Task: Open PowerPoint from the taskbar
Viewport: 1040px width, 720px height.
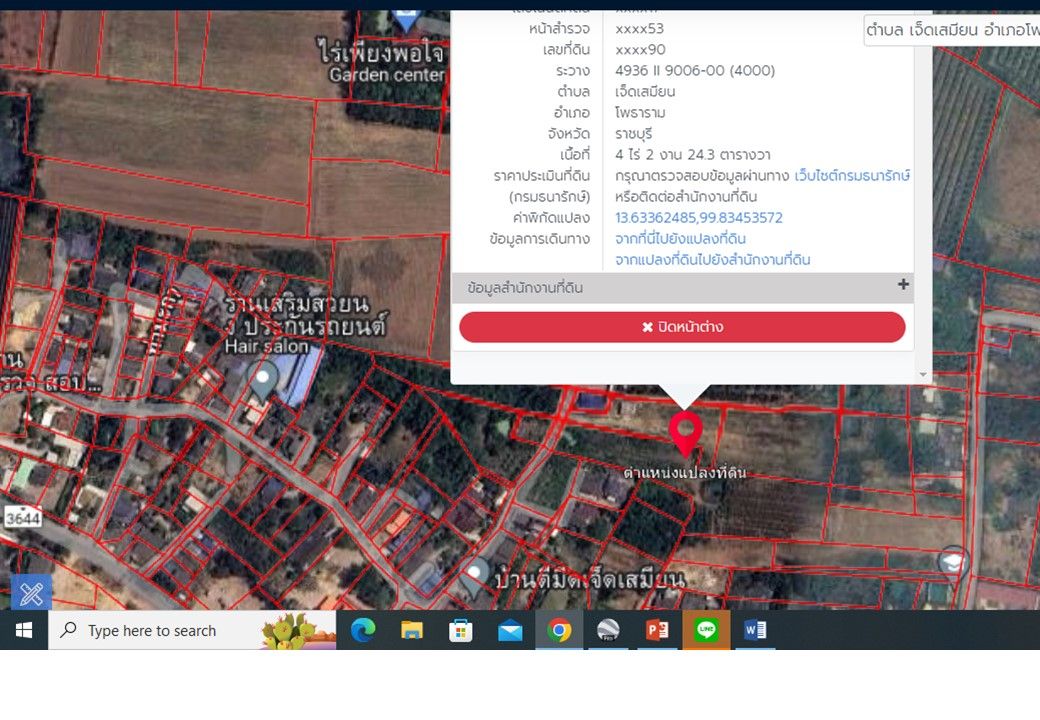Action: [657, 630]
